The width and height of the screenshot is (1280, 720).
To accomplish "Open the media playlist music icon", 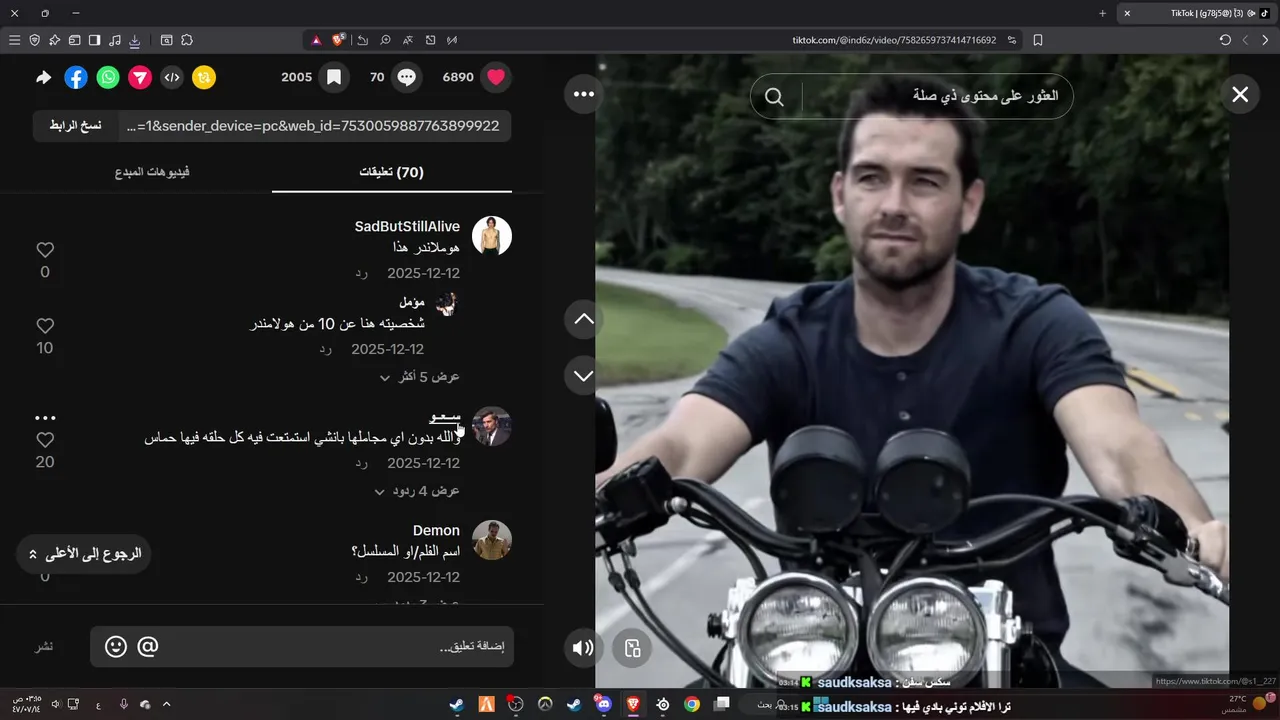I will pyautogui.click(x=114, y=40).
